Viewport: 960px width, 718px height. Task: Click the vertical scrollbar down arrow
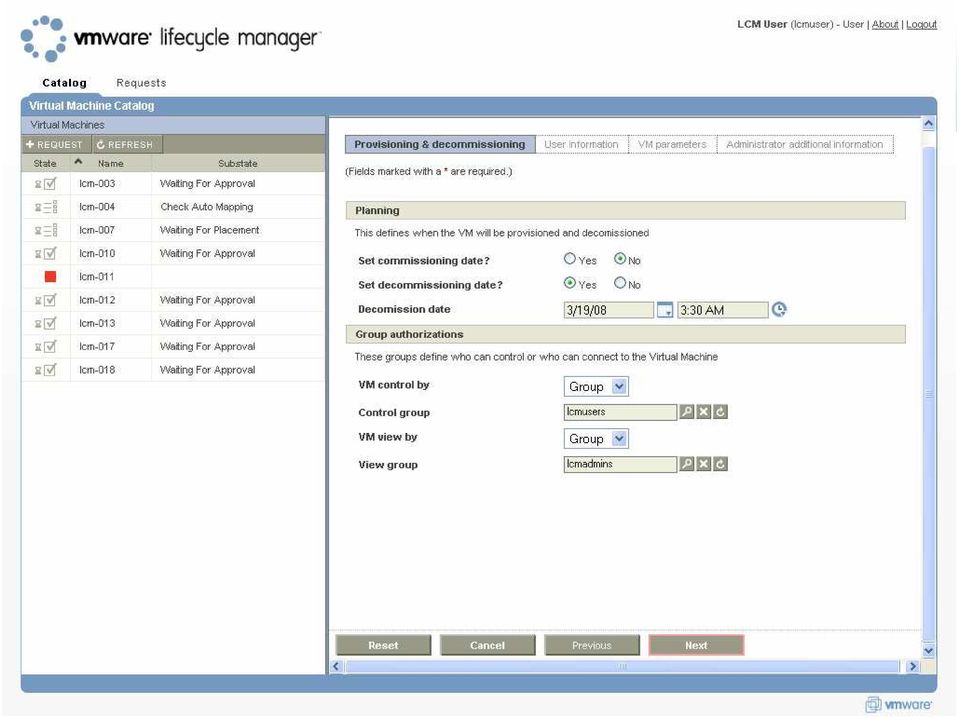928,651
